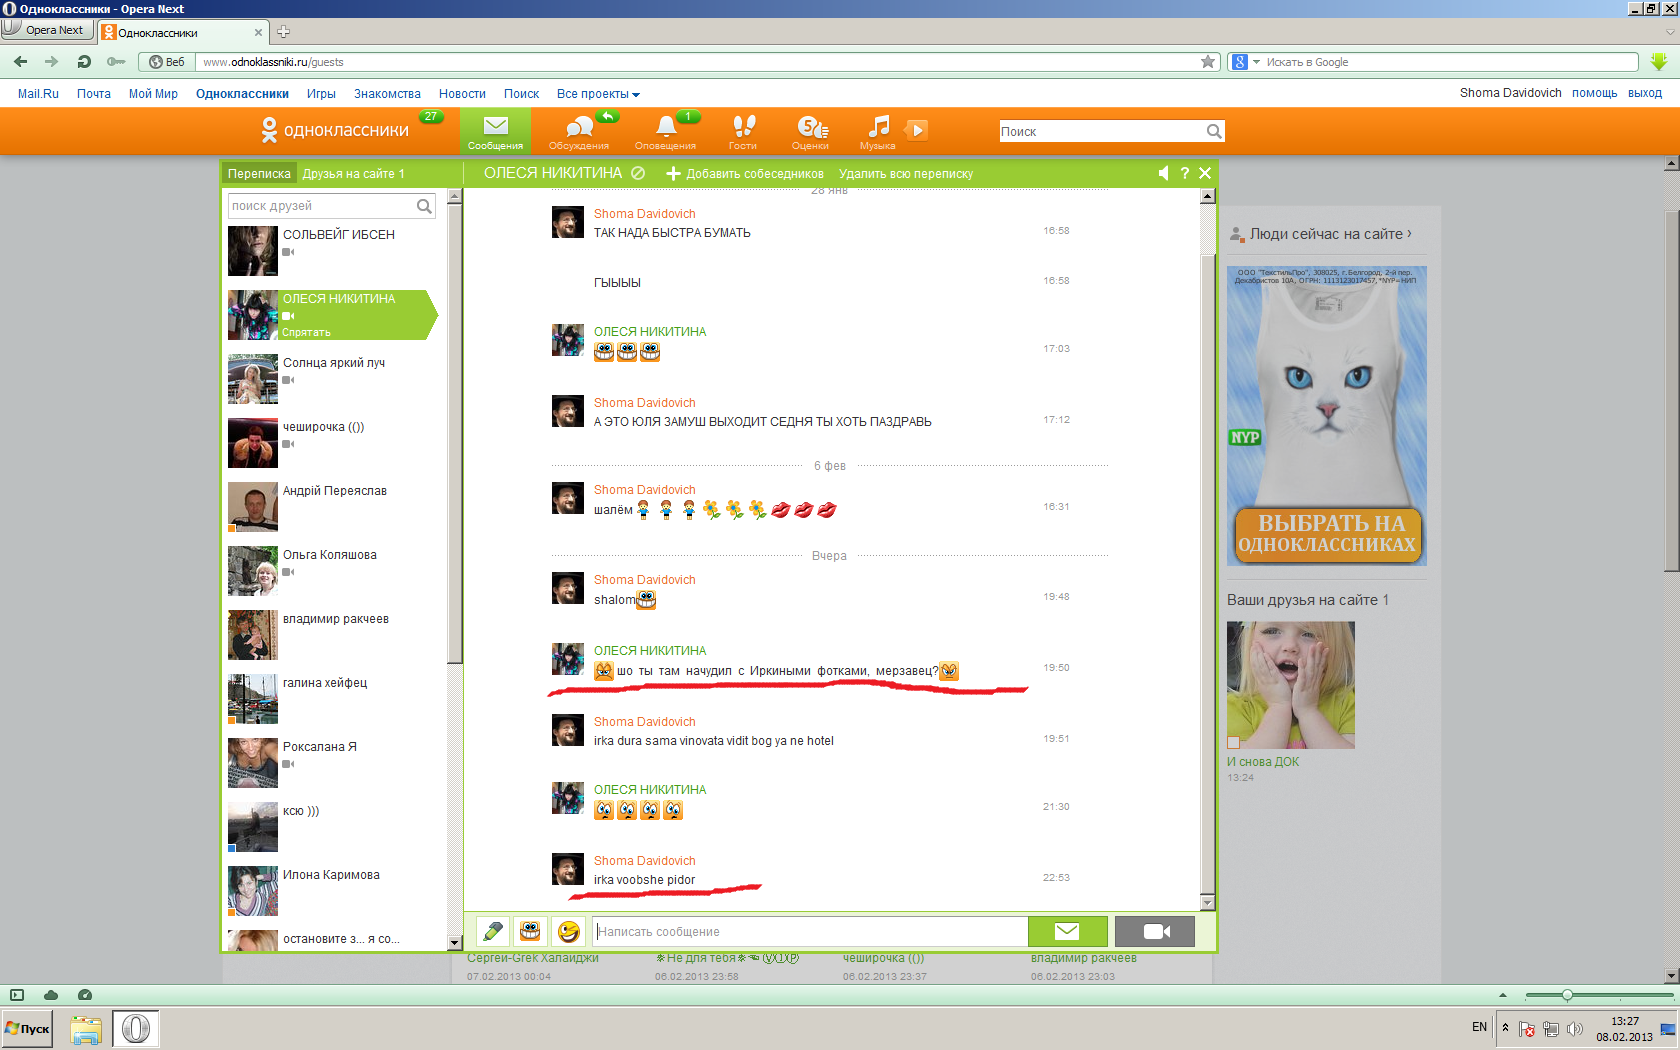The width and height of the screenshot is (1680, 1050).
Task: Open Оценки ratings icon
Action: (811, 131)
